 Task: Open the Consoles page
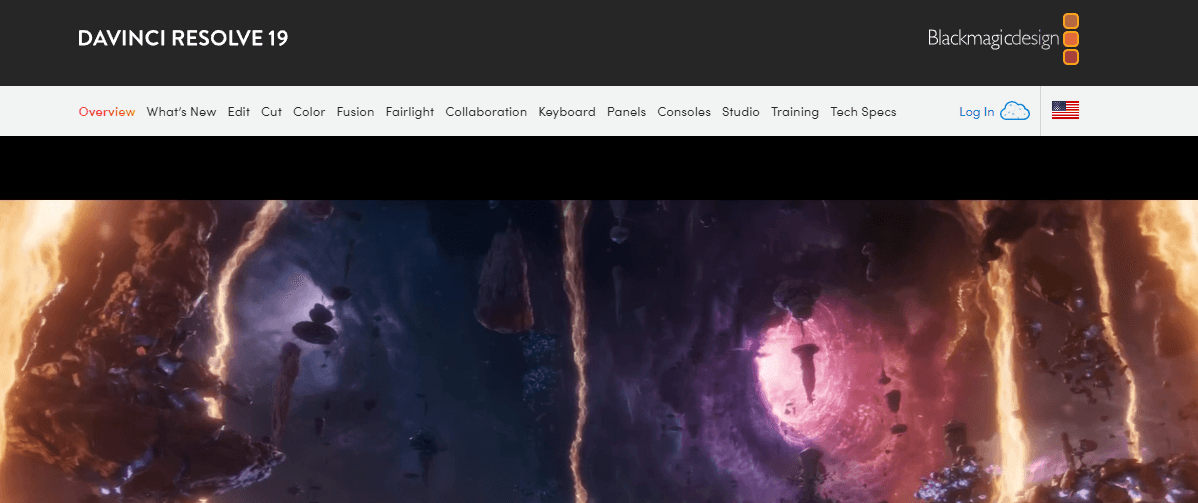click(684, 112)
